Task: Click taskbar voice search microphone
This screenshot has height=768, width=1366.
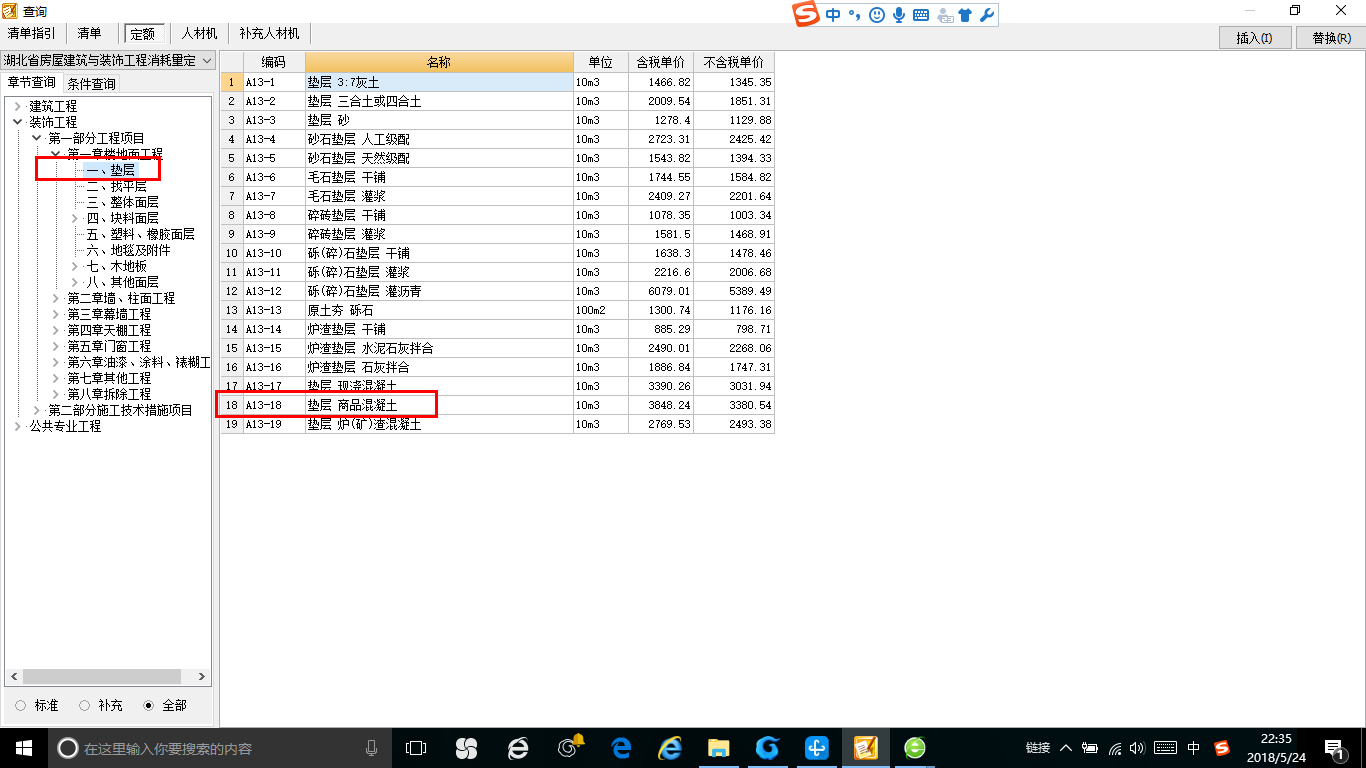Action: pyautogui.click(x=372, y=748)
